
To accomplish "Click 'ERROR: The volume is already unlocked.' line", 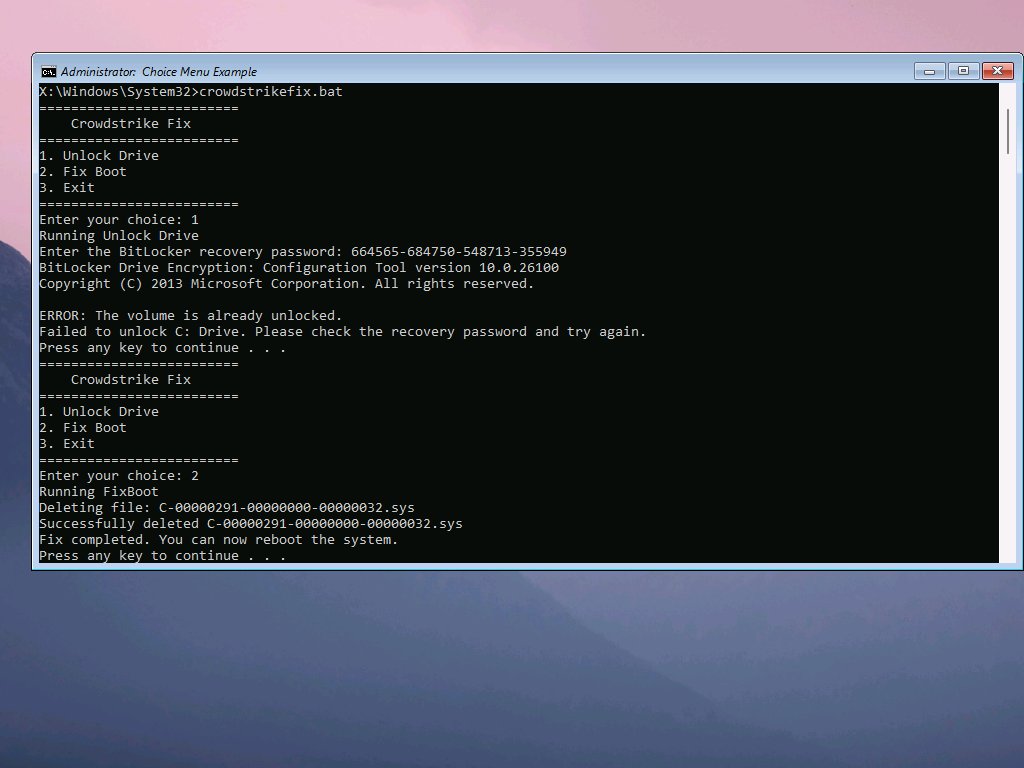I will pyautogui.click(x=191, y=315).
